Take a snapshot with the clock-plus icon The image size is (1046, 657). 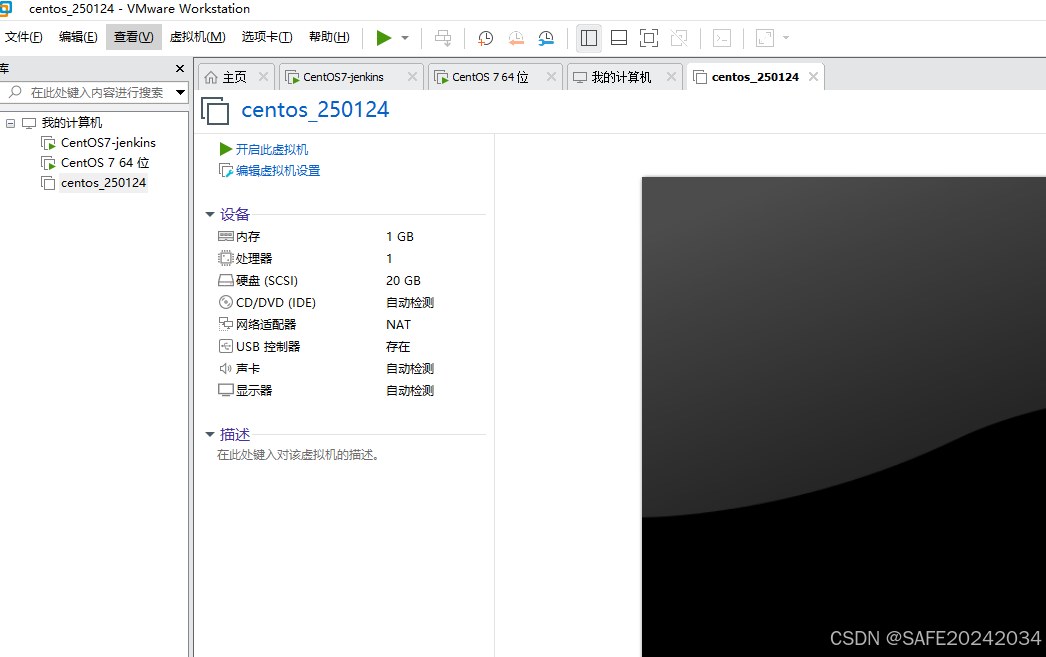click(x=486, y=38)
